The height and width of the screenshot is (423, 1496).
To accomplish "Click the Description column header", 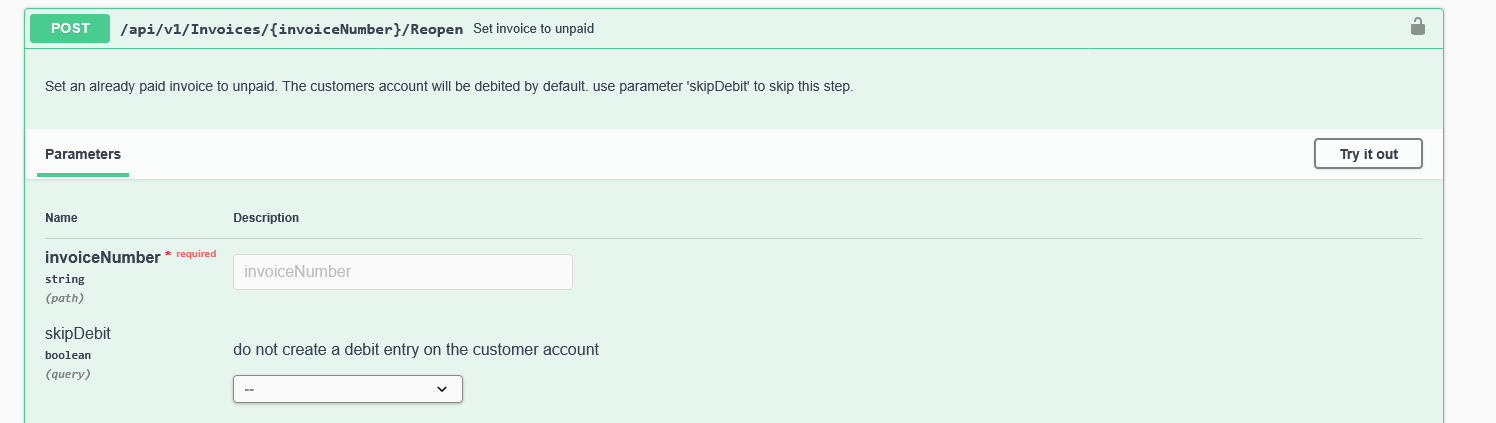I will coord(266,218).
